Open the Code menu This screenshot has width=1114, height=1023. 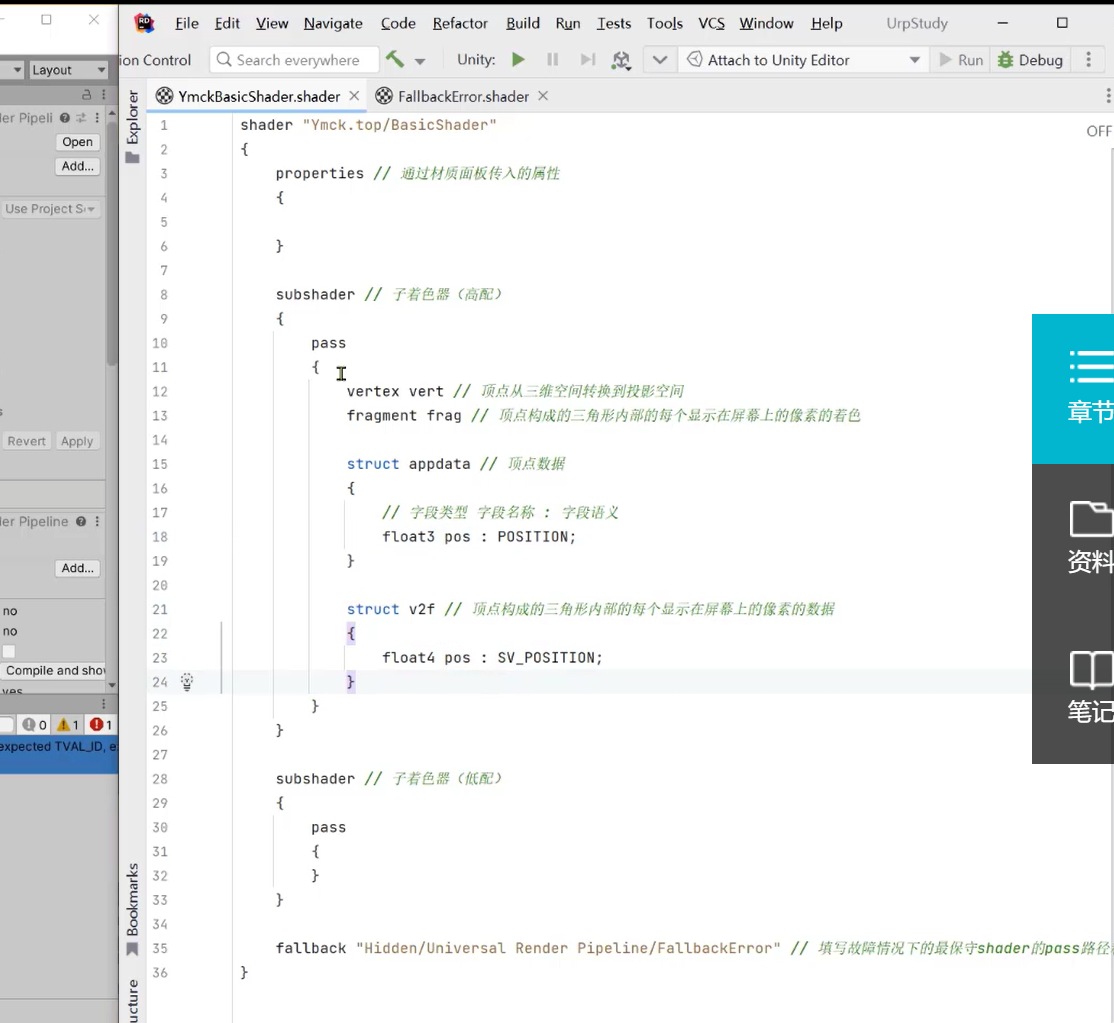398,23
